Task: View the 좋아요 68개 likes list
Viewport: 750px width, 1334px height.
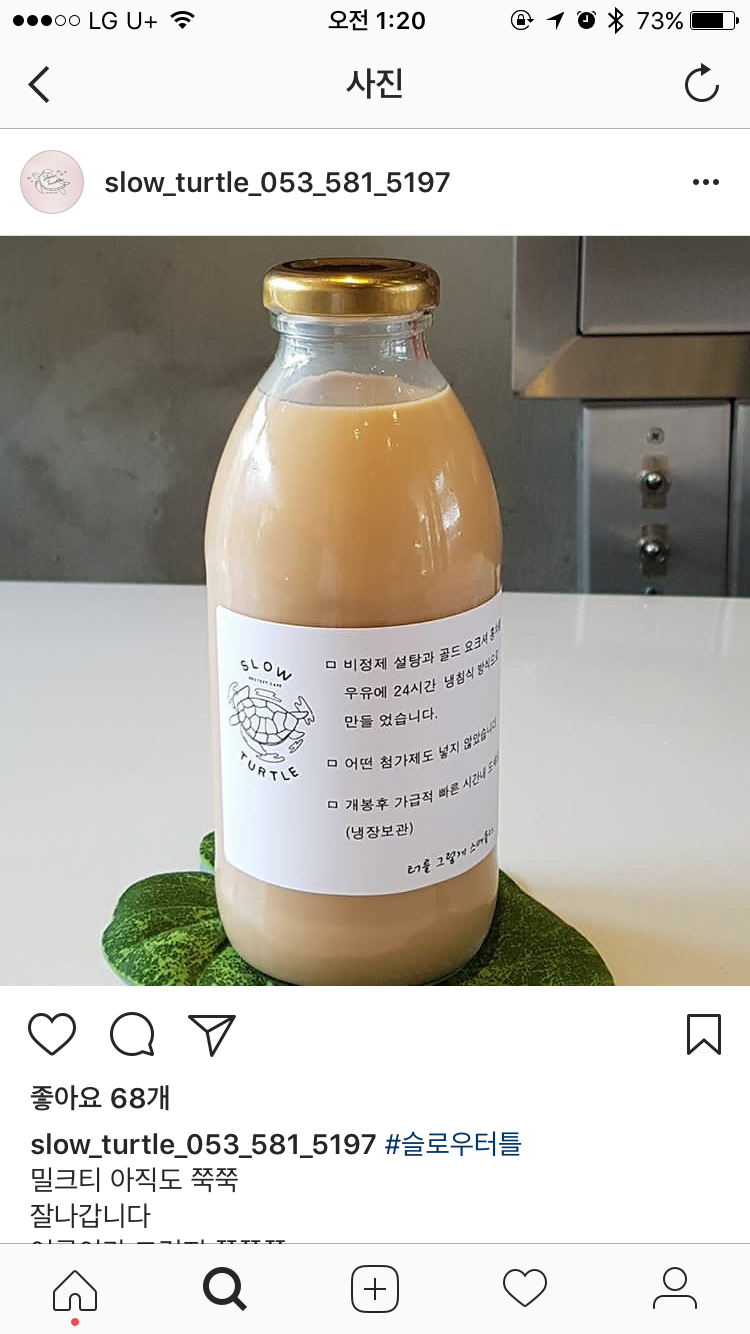Action: tap(100, 1098)
